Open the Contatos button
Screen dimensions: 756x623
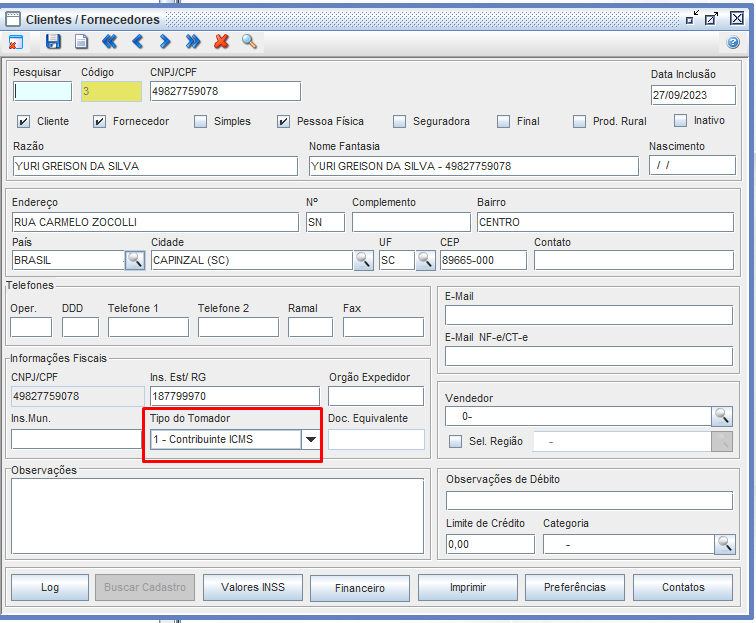(683, 587)
